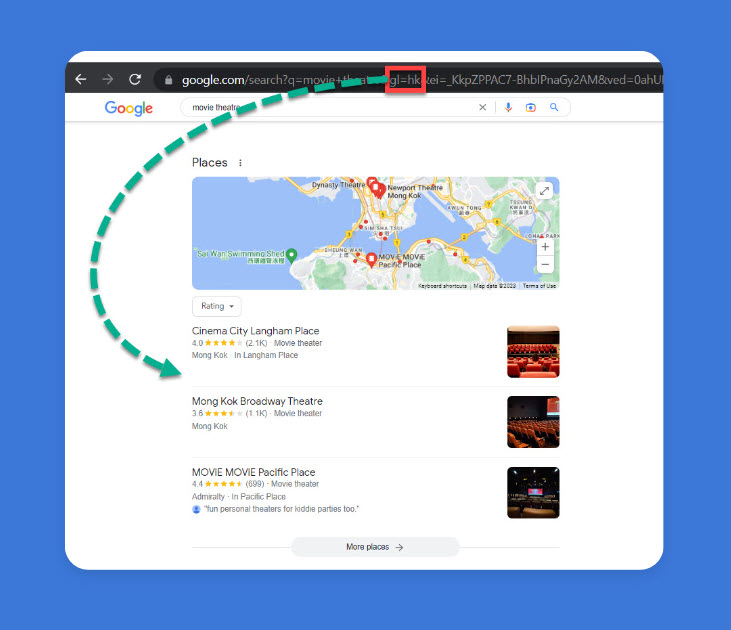Viewport: 731px width, 630px height.
Task: Click inside the movie theatre search field
Action: tap(326, 107)
